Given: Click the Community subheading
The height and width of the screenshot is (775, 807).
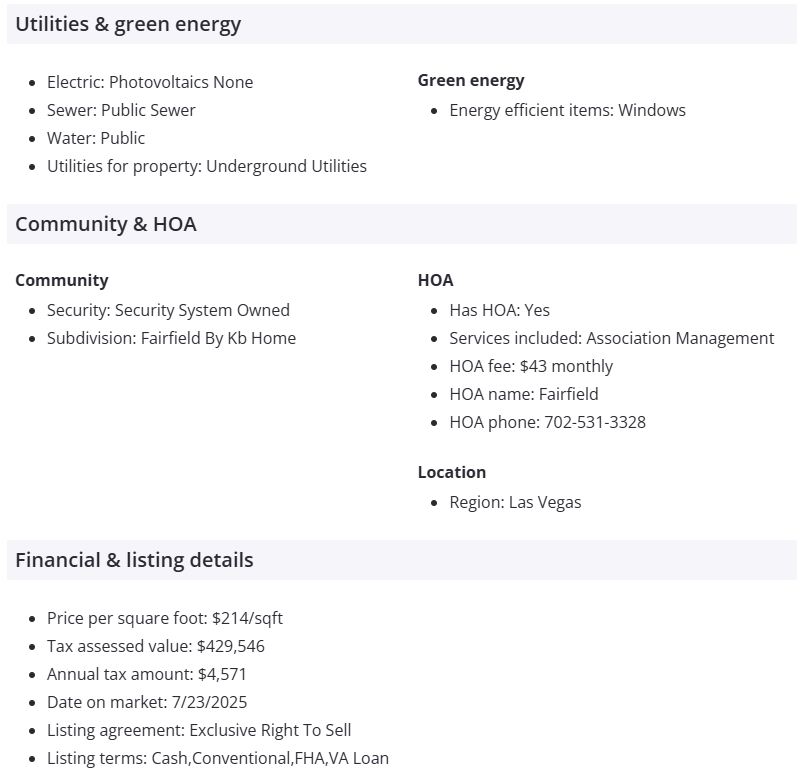Looking at the screenshot, I should [62, 281].
